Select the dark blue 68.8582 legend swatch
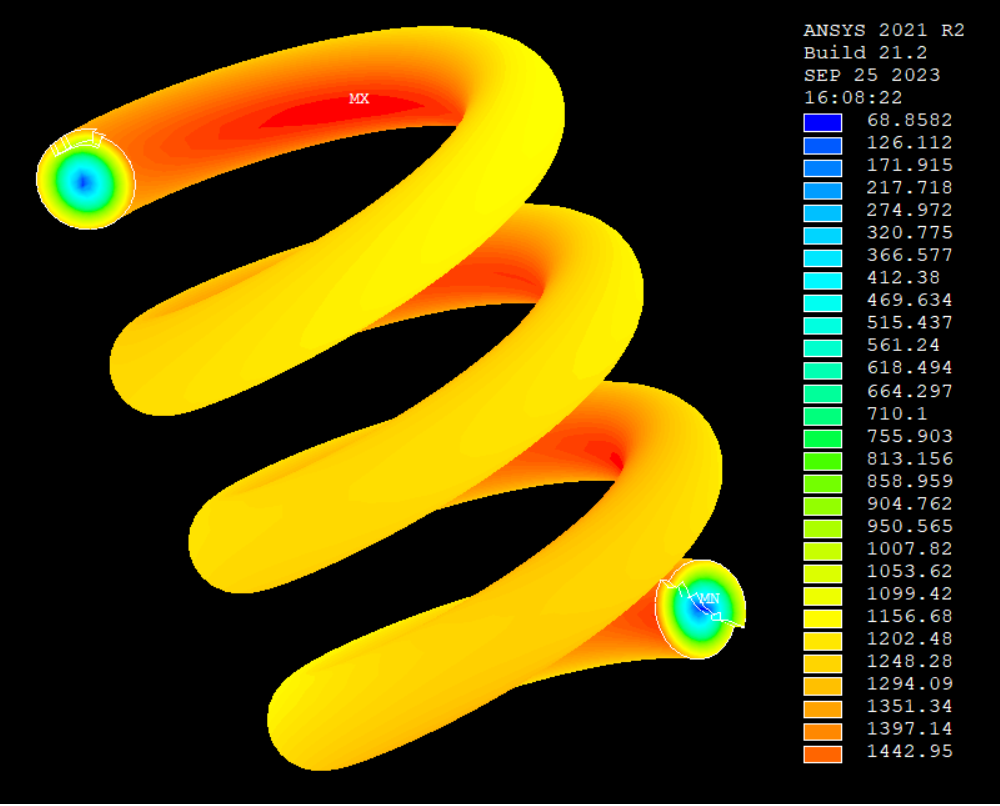Screen dimensions: 1000x806 [x=823, y=122]
